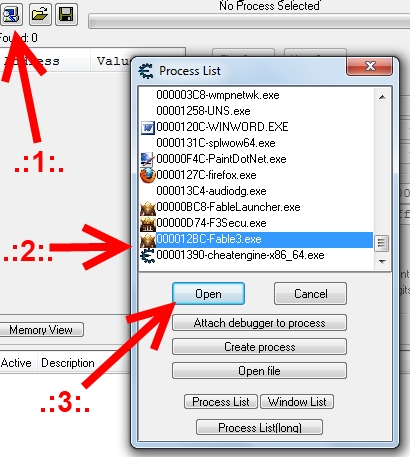The image size is (410, 457).
Task: Select the Fable3.exe process entry
Action: coord(256,239)
